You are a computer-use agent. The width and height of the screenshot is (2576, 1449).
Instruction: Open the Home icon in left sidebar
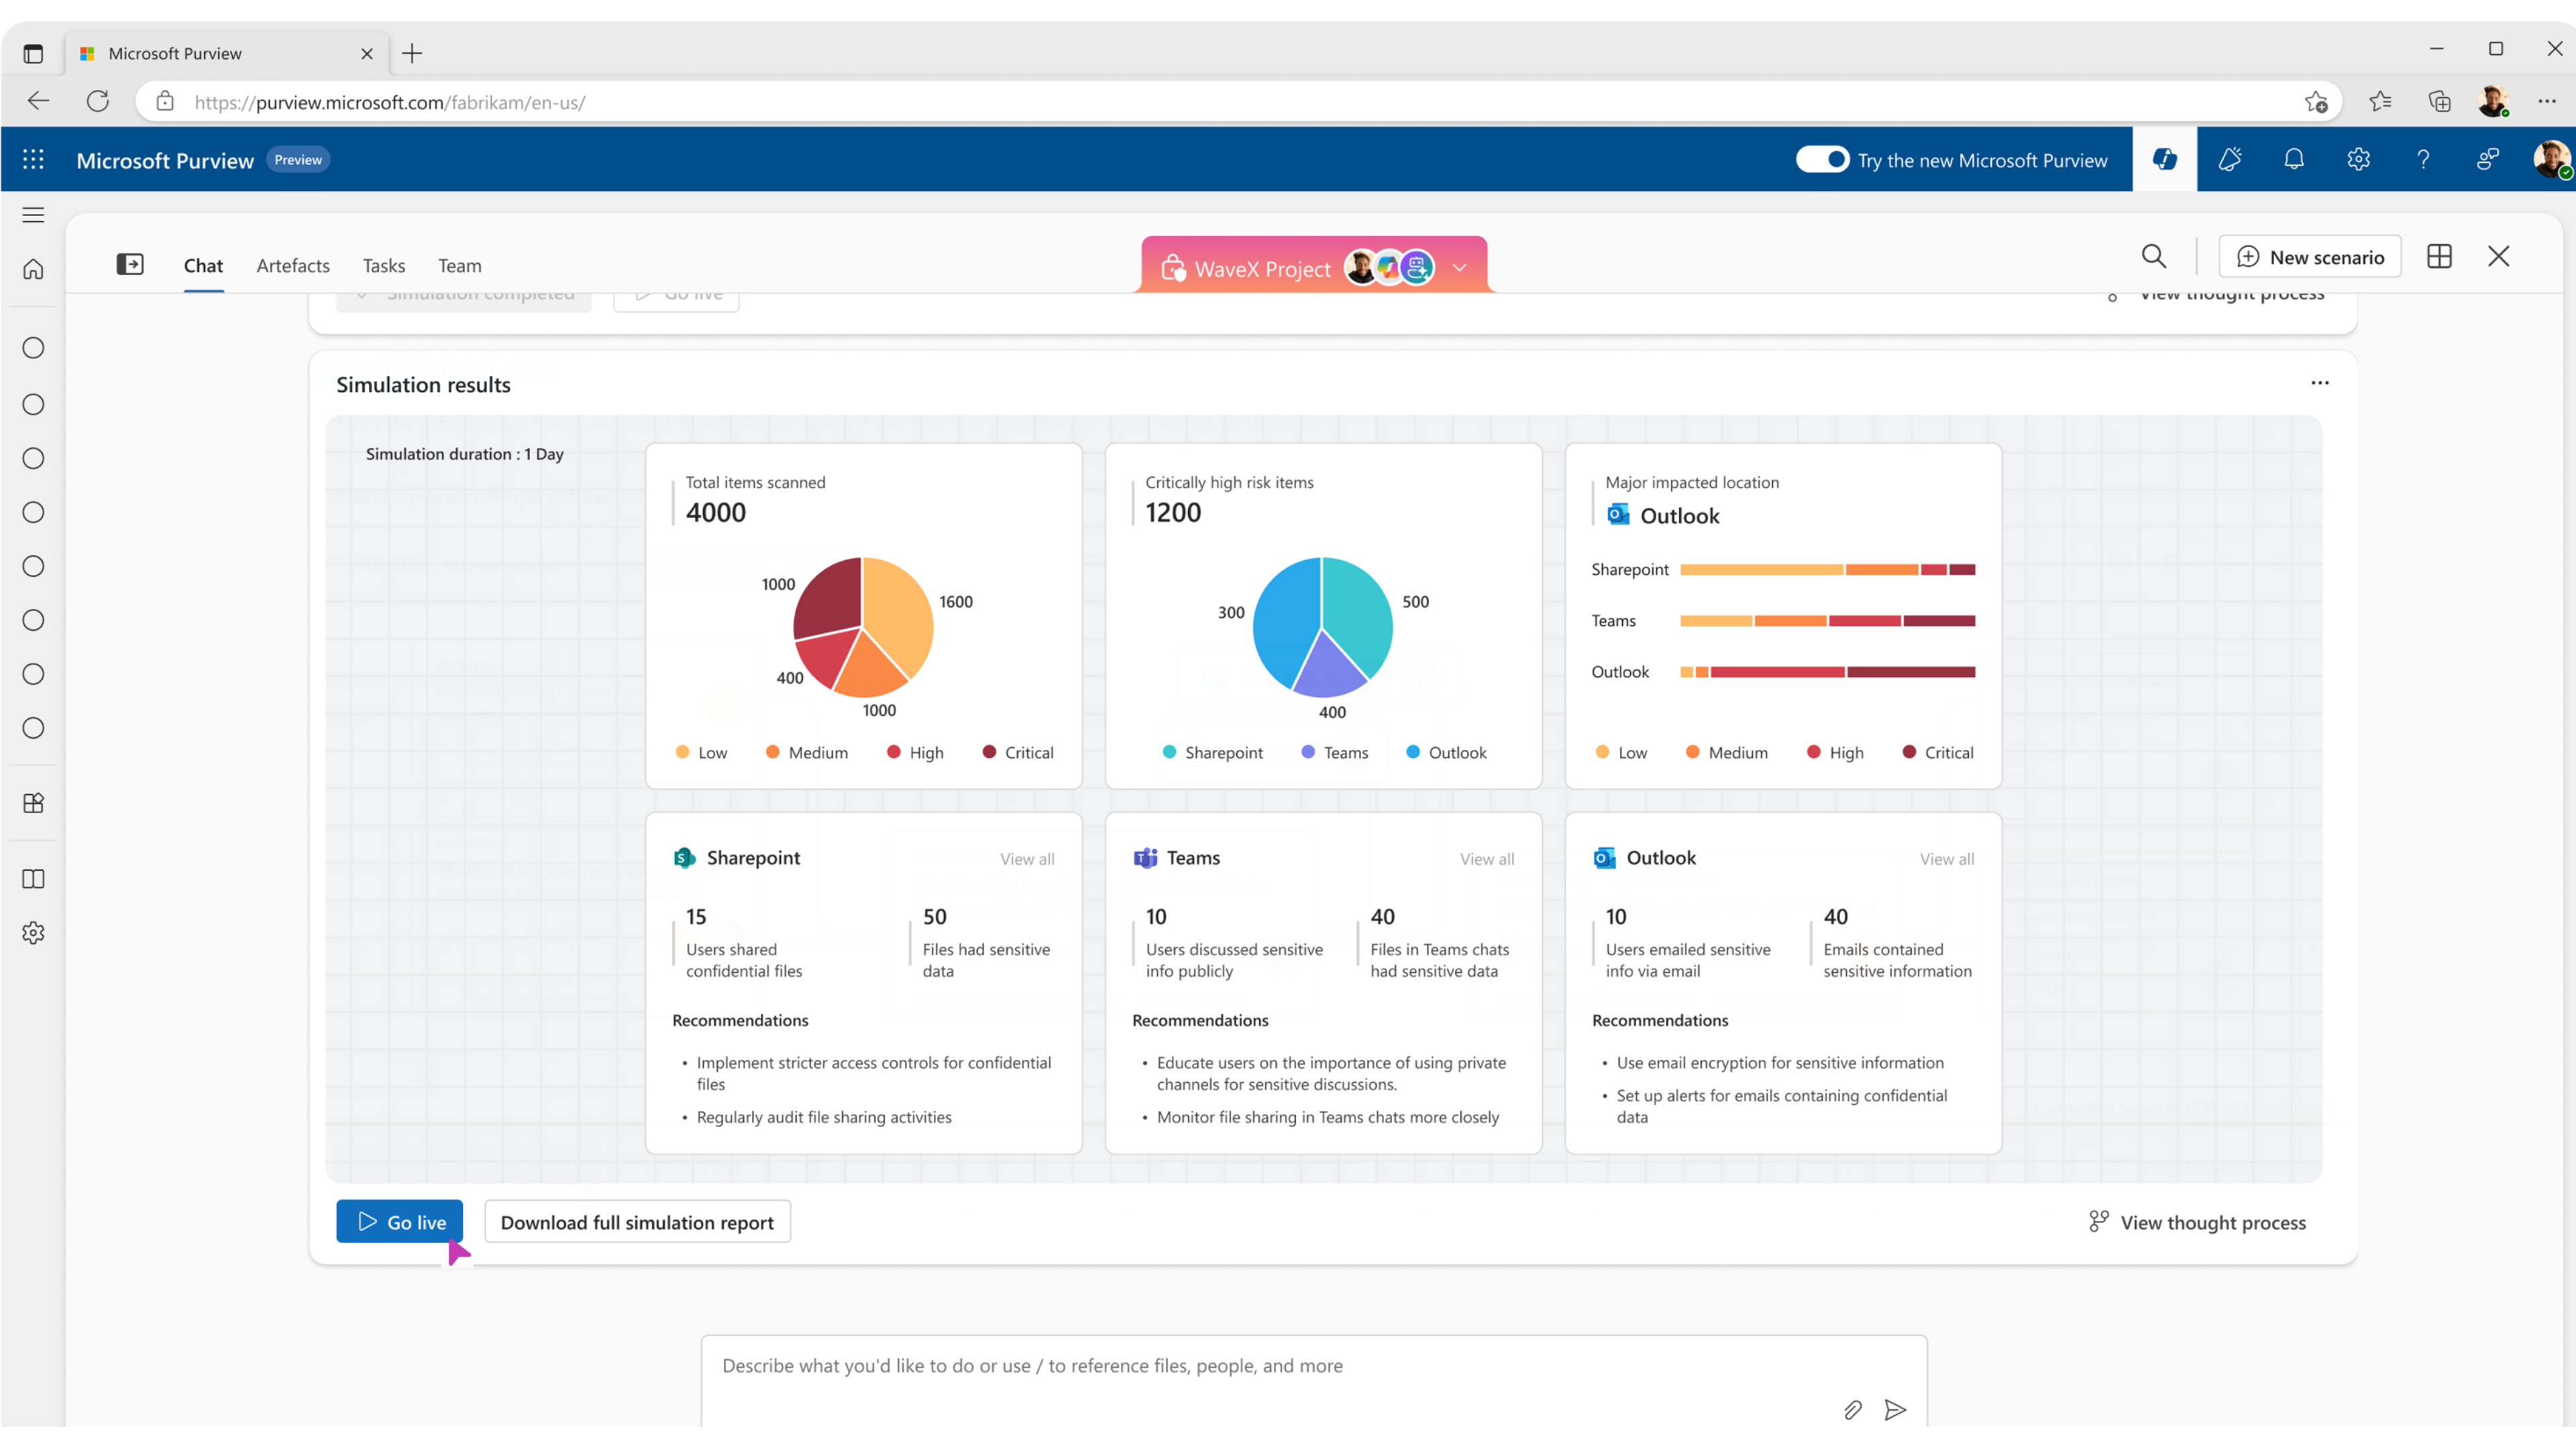click(x=33, y=269)
